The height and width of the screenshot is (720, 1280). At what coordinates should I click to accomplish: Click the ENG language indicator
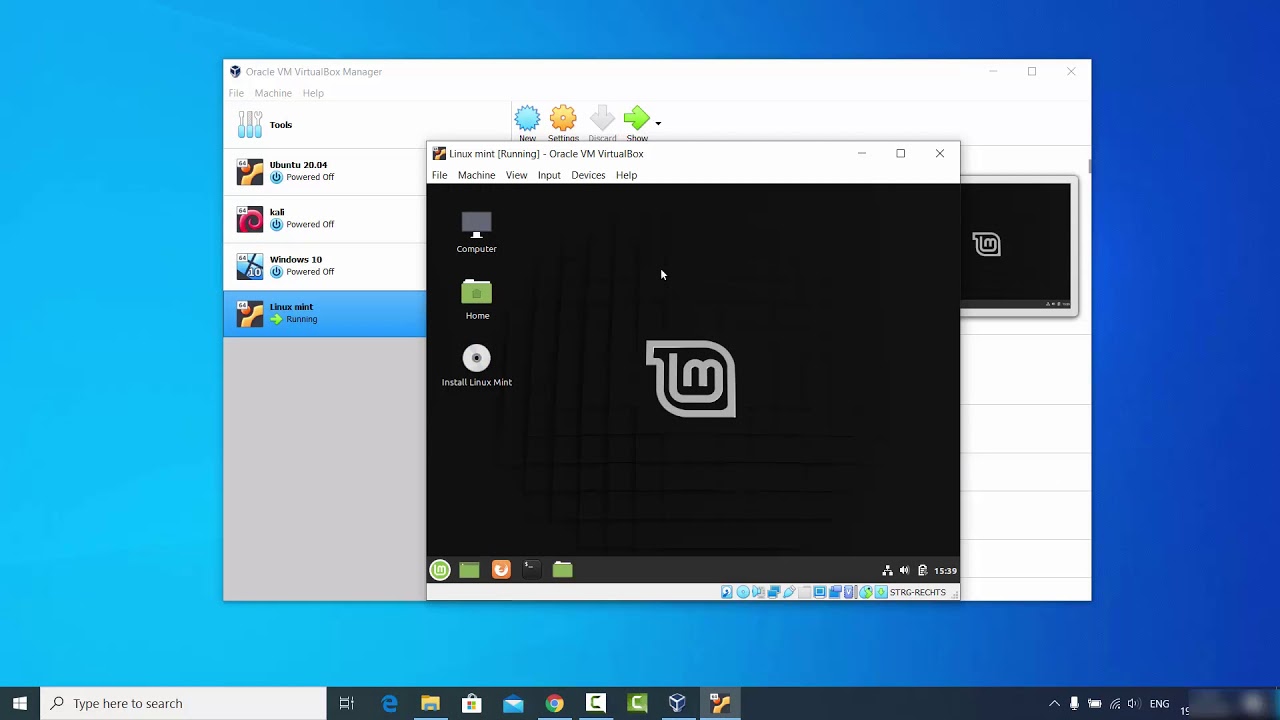[x=1159, y=703]
